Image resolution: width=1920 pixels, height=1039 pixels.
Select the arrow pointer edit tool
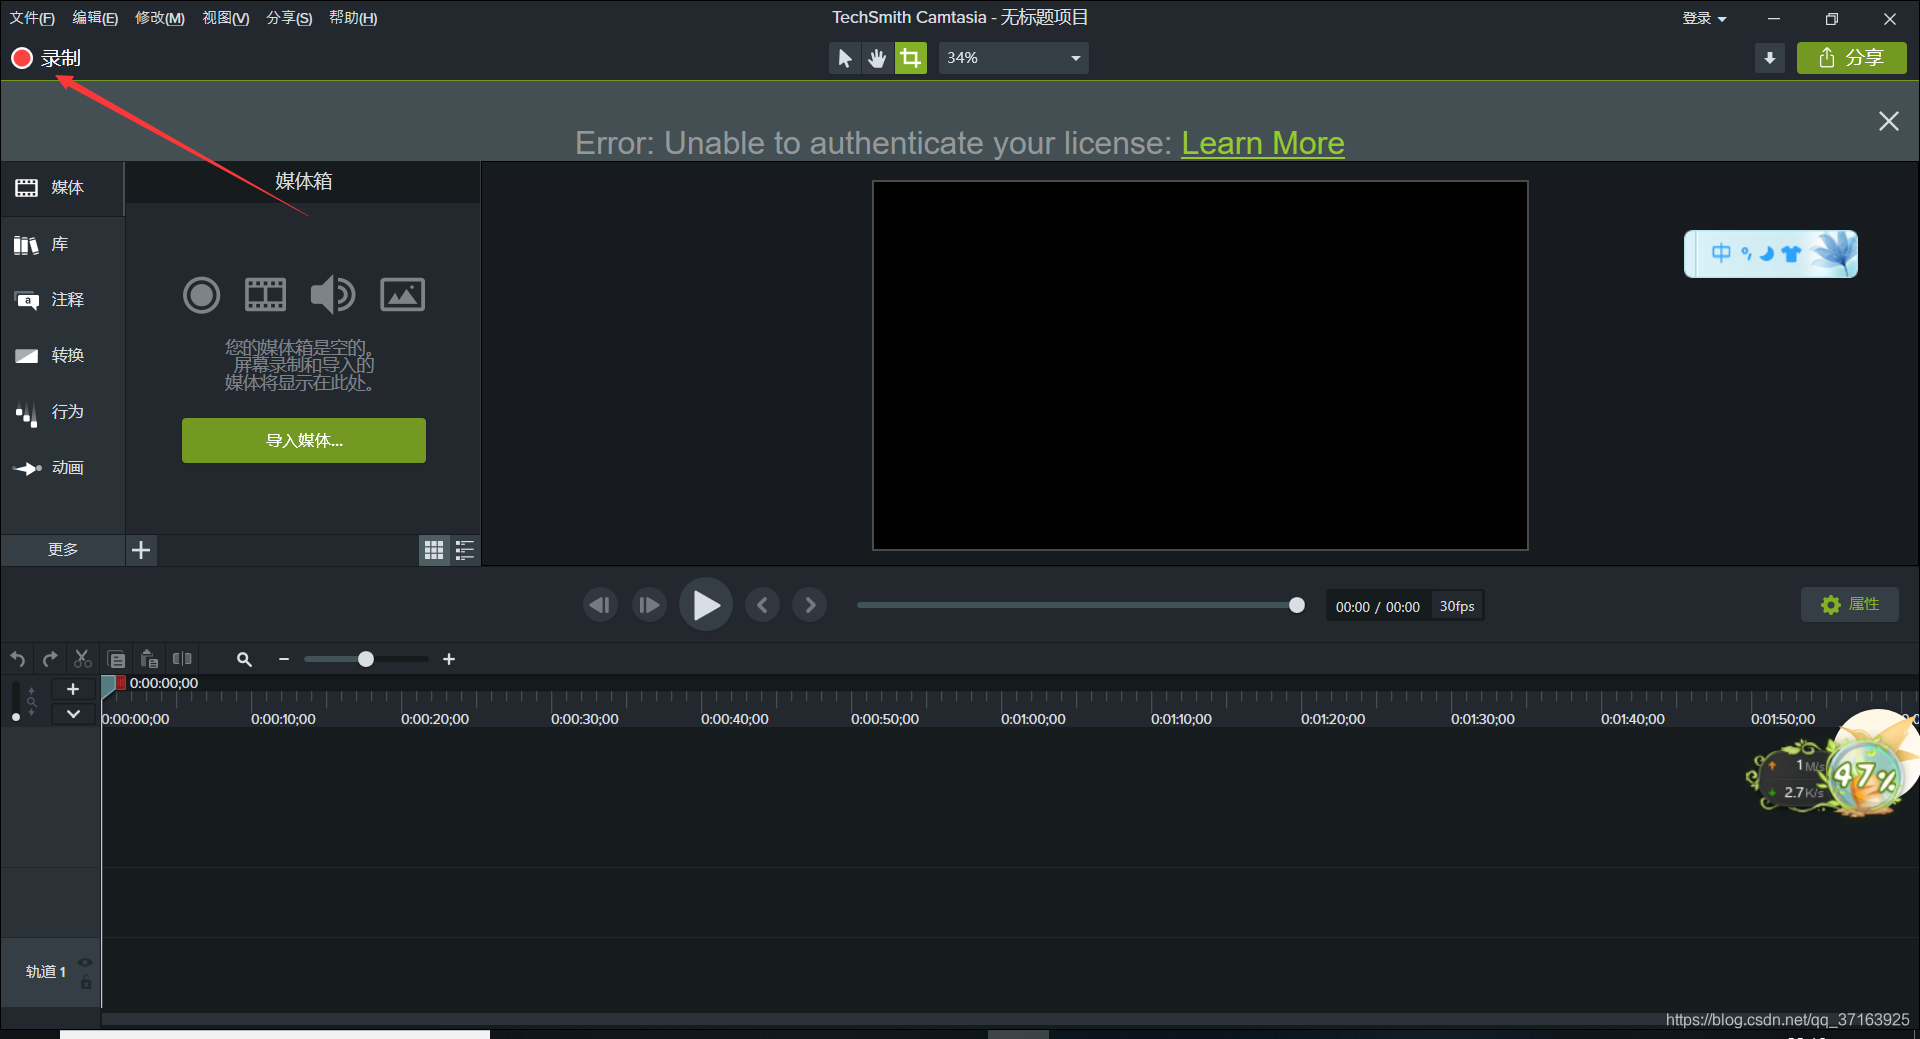tap(845, 58)
